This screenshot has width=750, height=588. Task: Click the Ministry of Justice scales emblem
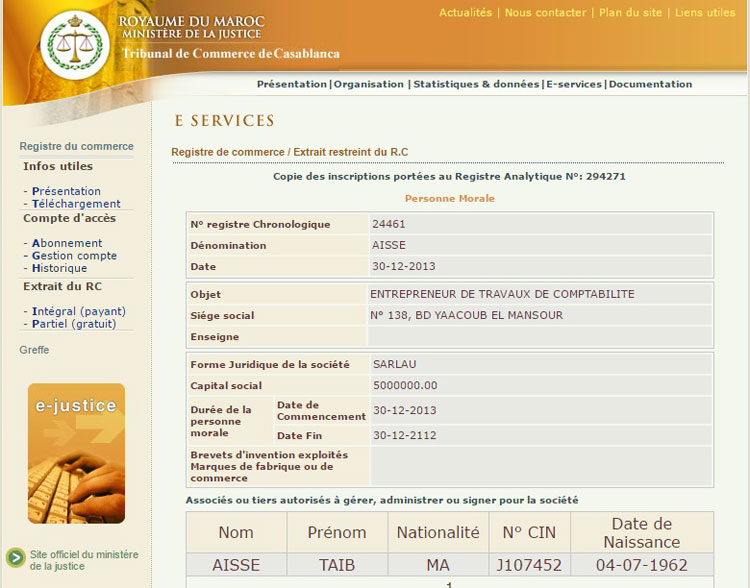[x=75, y=45]
